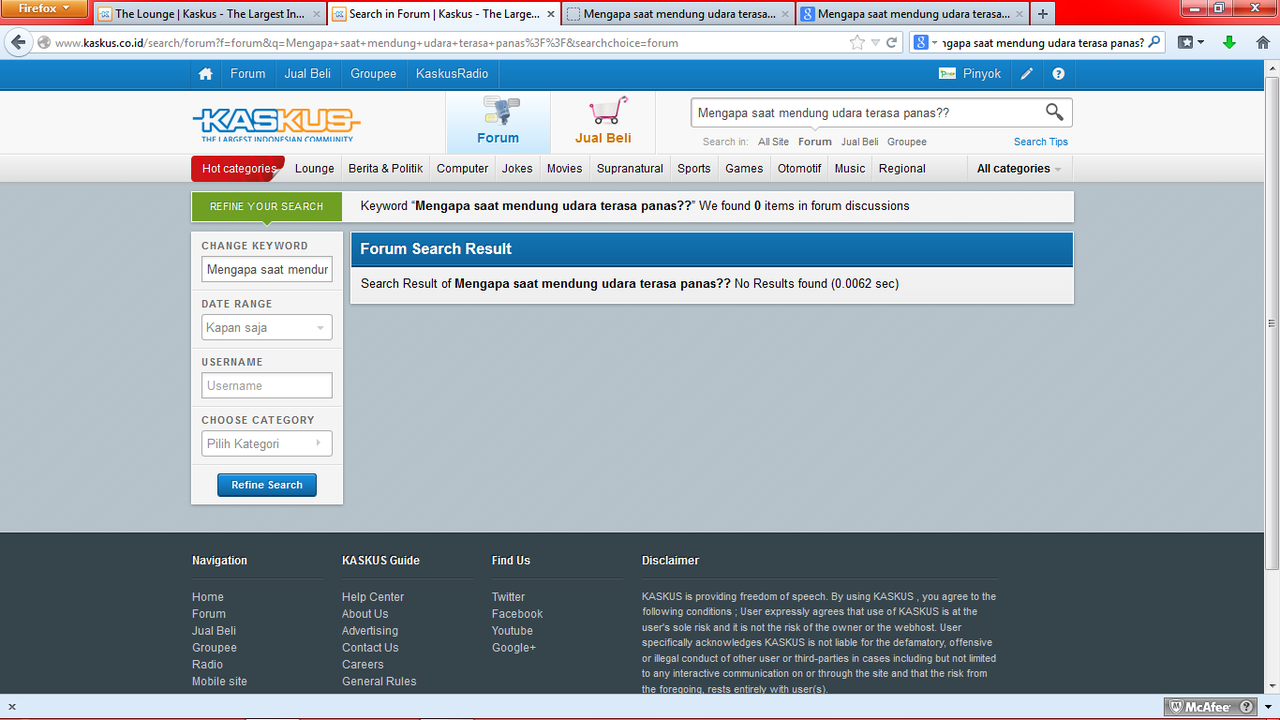Run search with browser search magnifier
This screenshot has height=720, width=1280.
1155,43
